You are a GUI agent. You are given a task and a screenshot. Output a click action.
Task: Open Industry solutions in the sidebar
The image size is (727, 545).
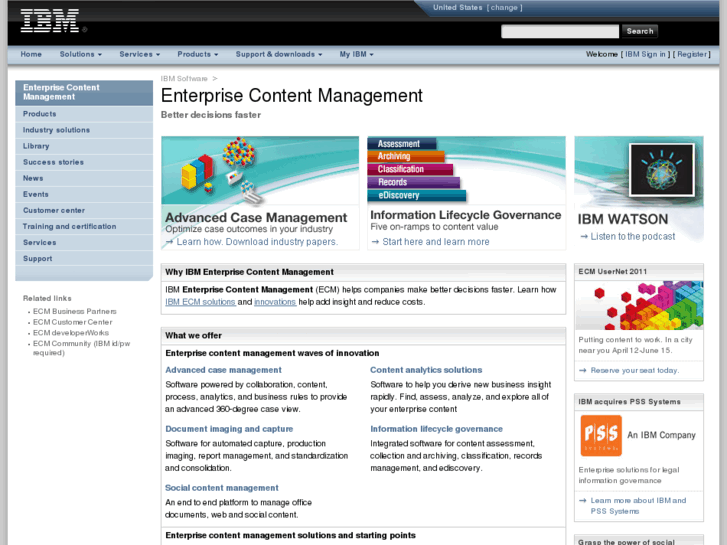tap(84, 130)
